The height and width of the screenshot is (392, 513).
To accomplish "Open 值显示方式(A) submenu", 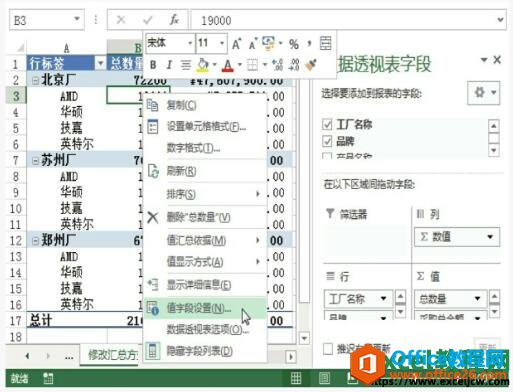I will pyautogui.click(x=205, y=262).
